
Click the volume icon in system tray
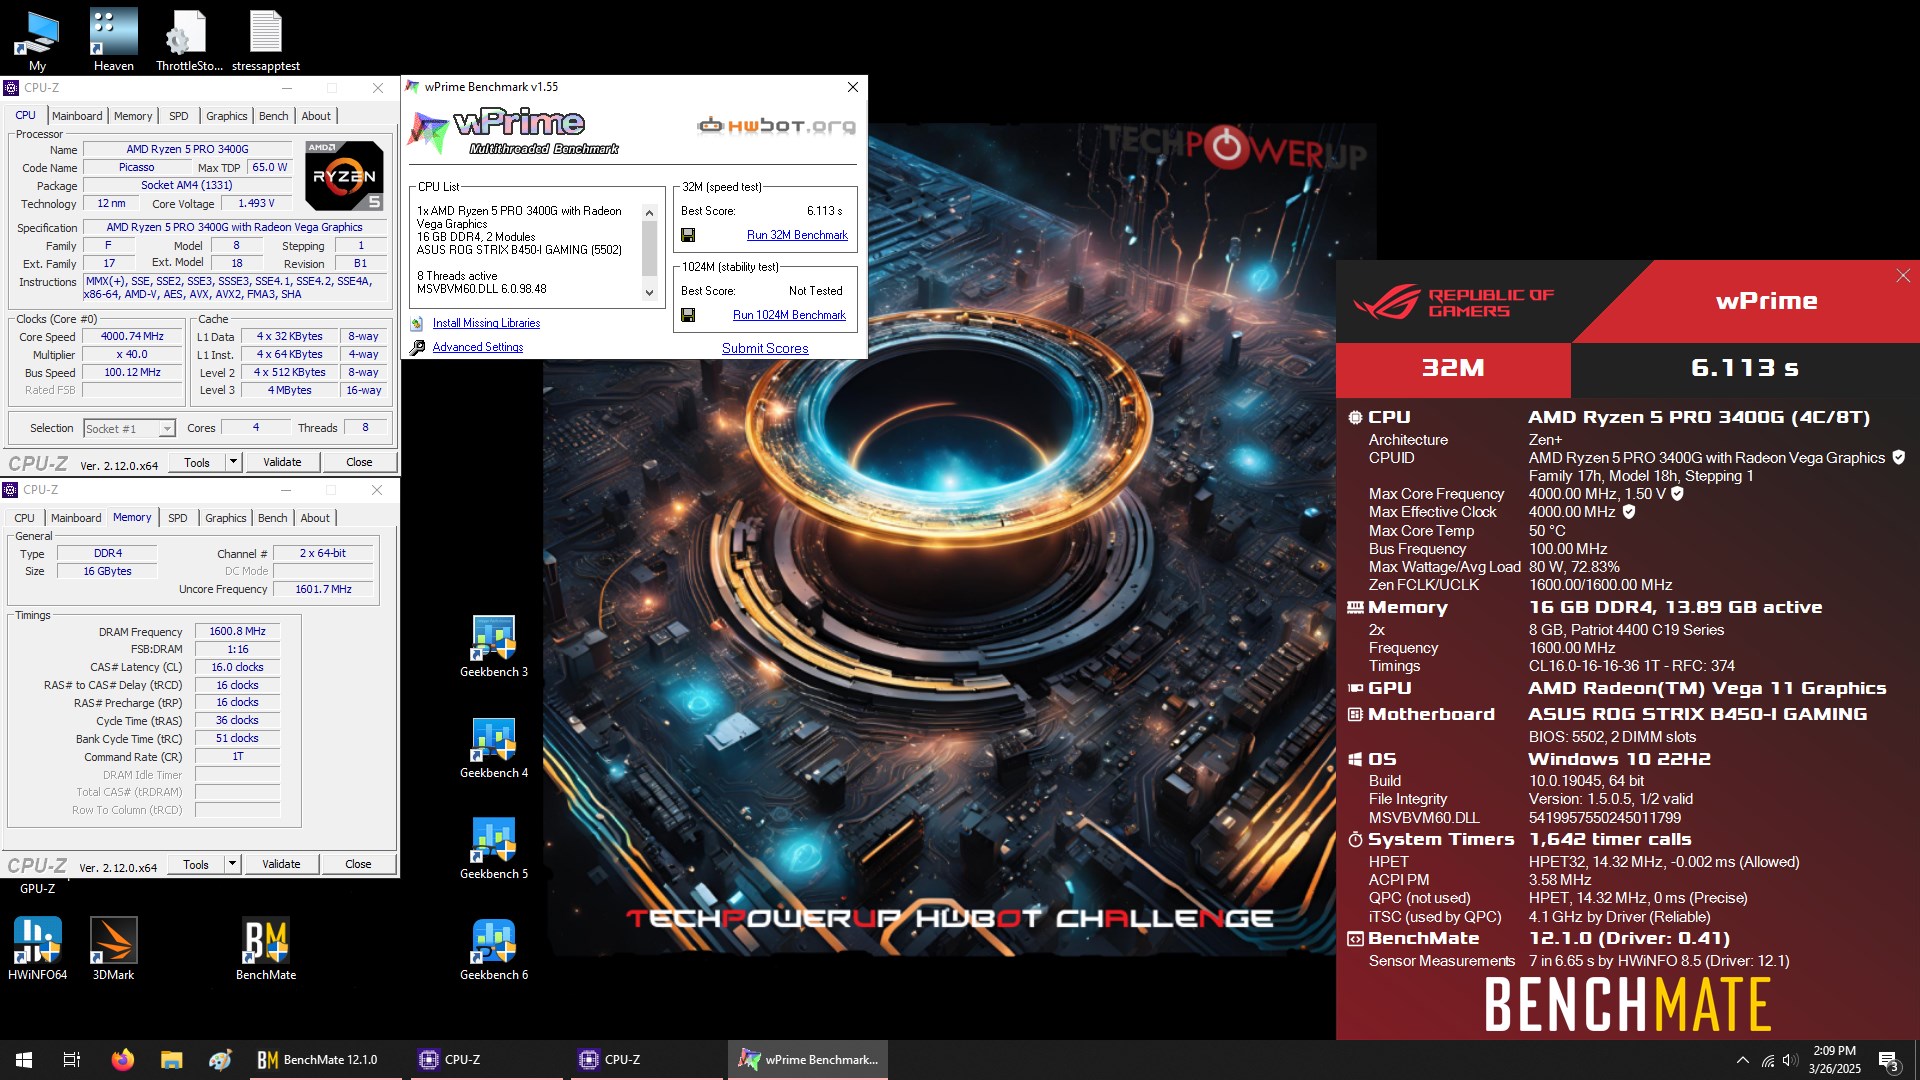click(1790, 1060)
